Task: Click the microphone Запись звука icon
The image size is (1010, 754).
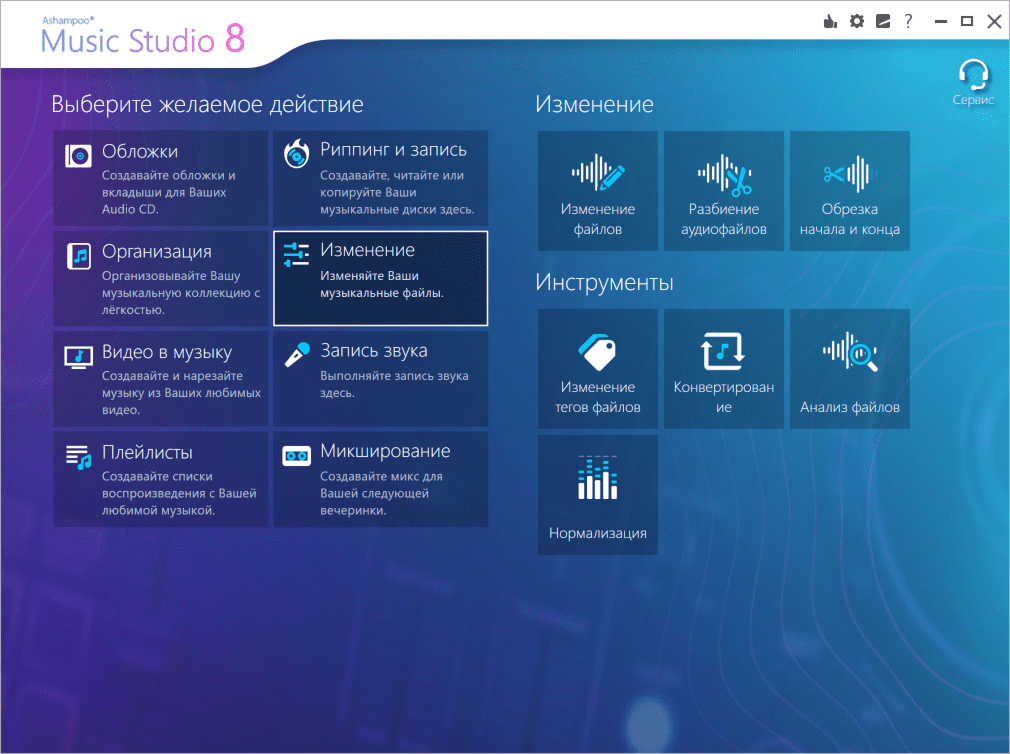Action: [x=298, y=355]
